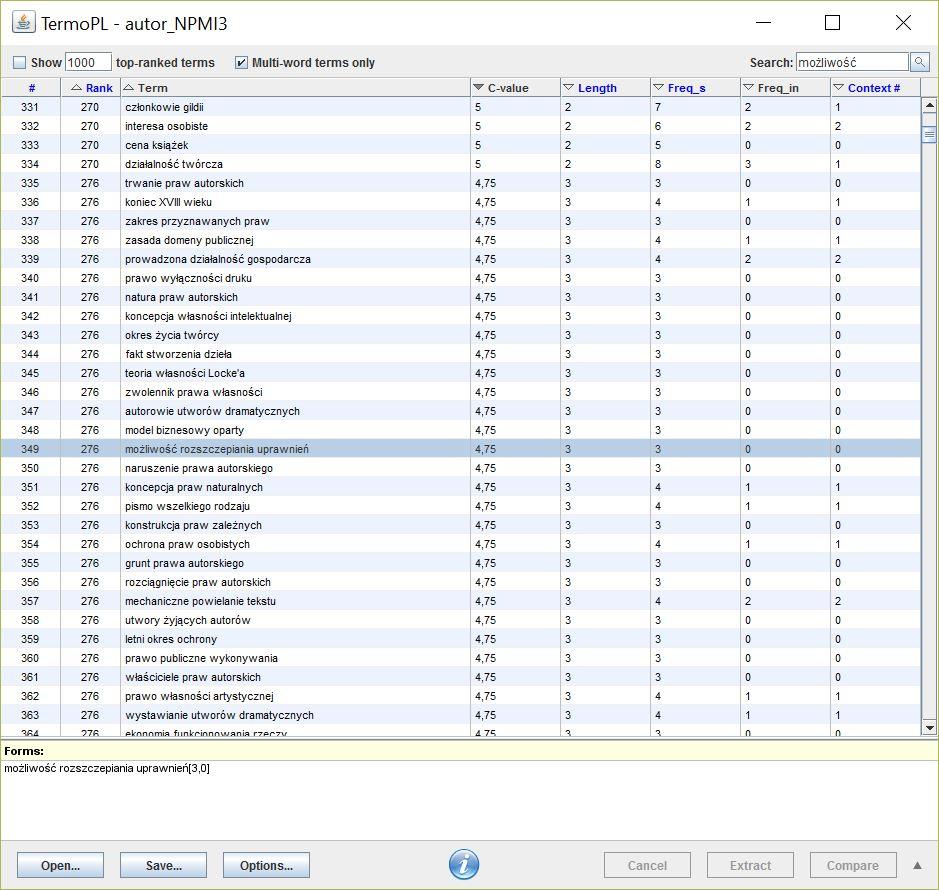Screen dimensions: 939x890
Task: Select row 'naruszenie prawa autorskiego'
Action: coord(461,468)
